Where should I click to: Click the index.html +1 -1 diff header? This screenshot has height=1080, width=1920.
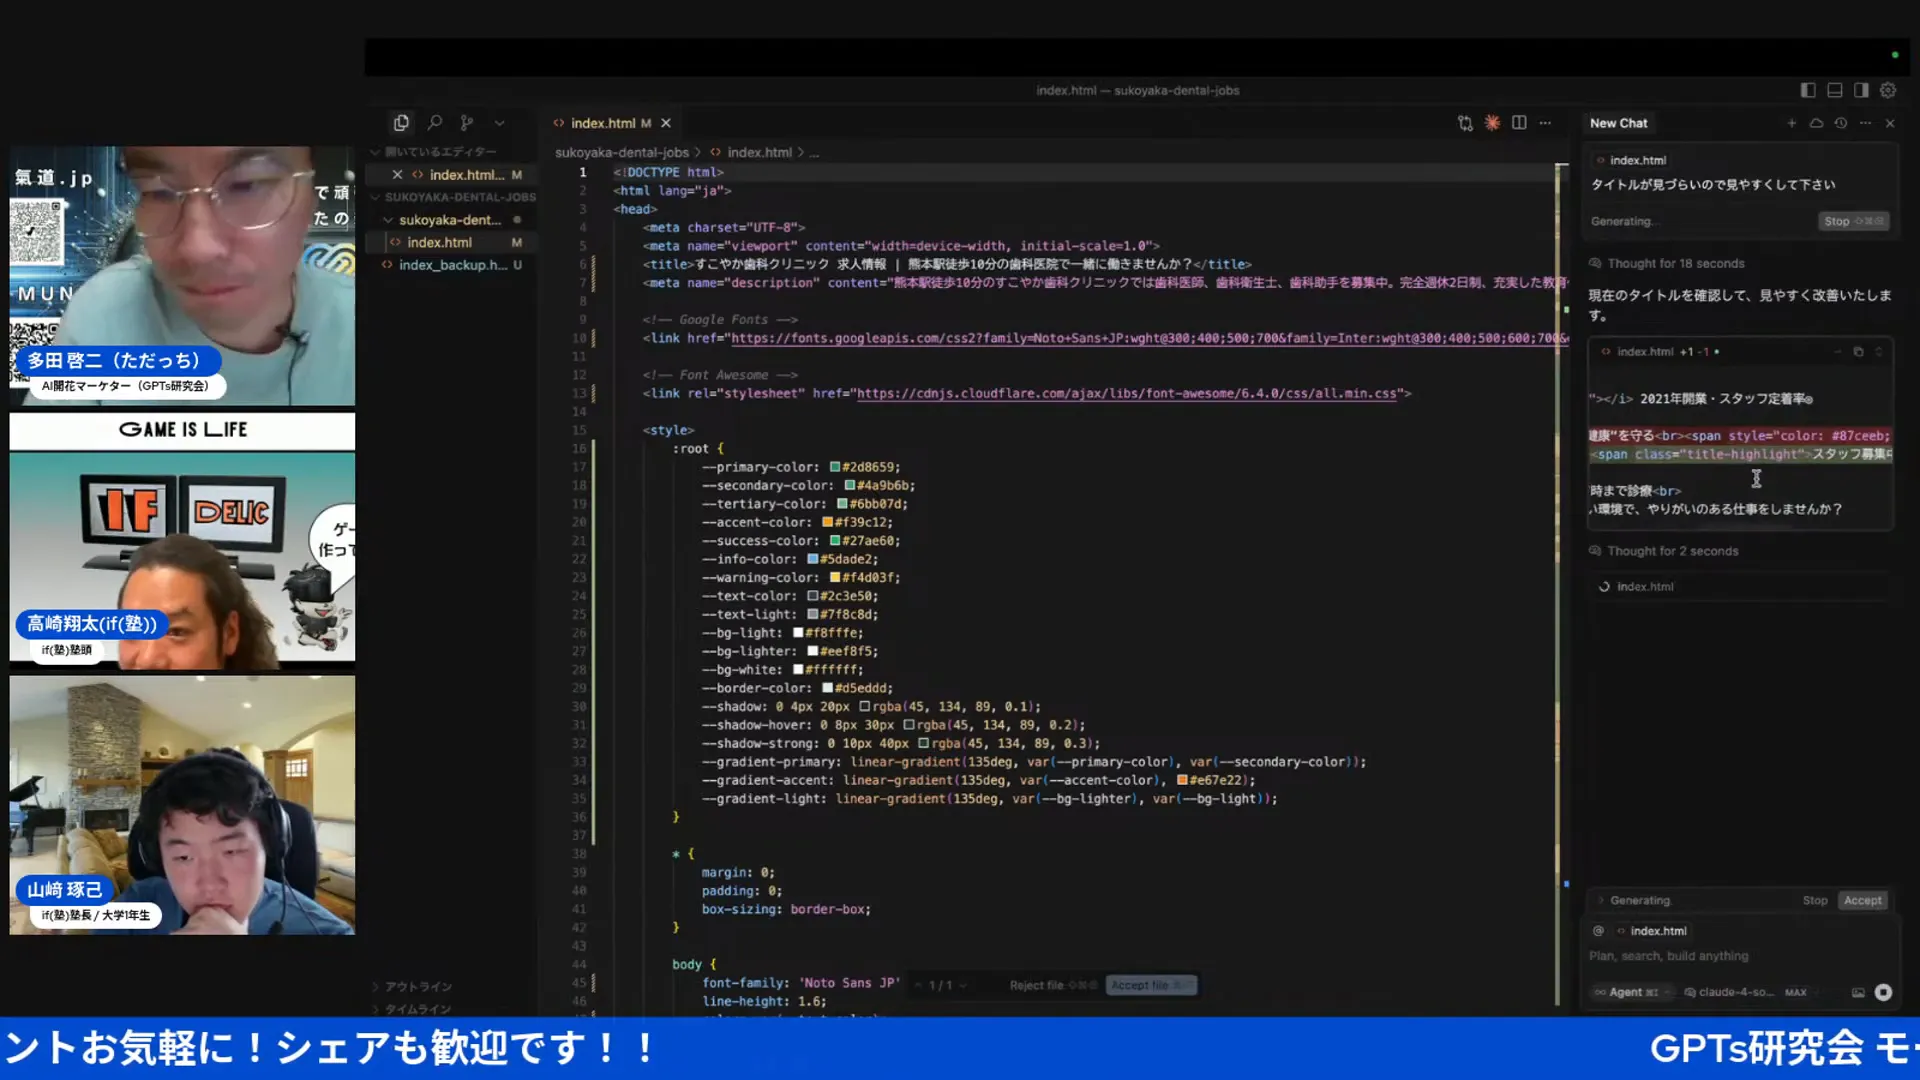point(1660,352)
